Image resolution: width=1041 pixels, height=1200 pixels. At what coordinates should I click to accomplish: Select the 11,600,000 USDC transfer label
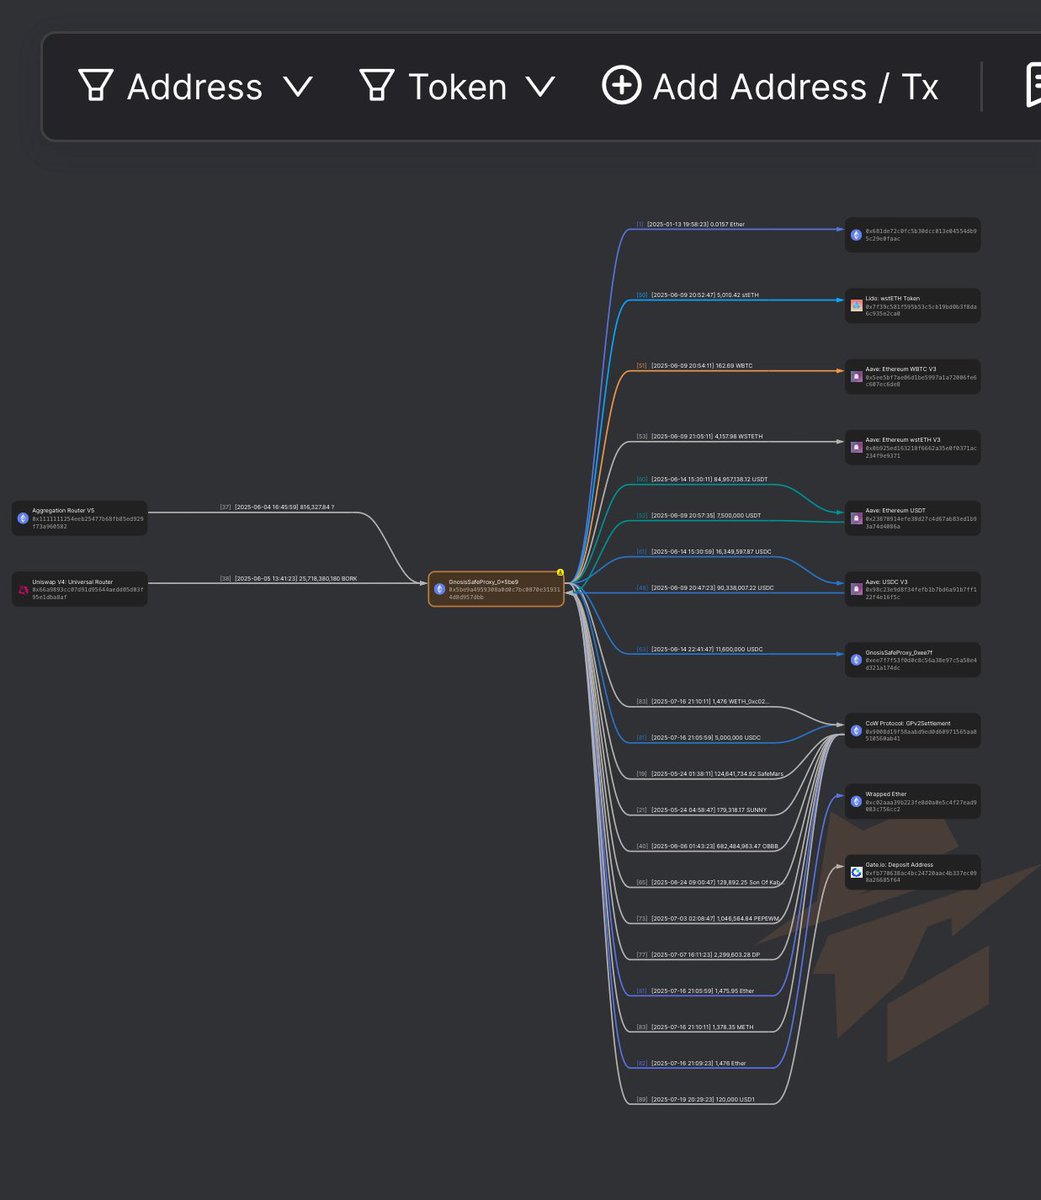(699, 649)
